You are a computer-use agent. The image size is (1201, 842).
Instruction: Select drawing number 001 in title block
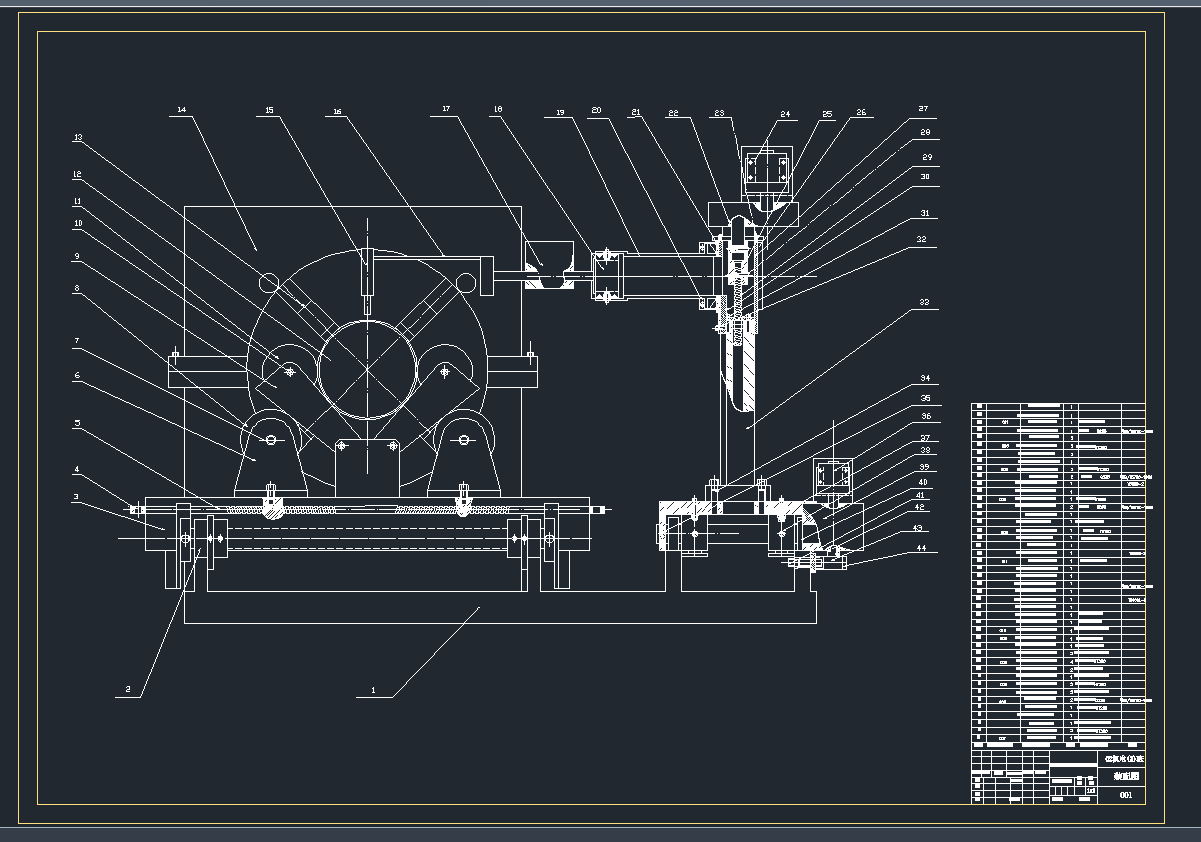point(1125,795)
